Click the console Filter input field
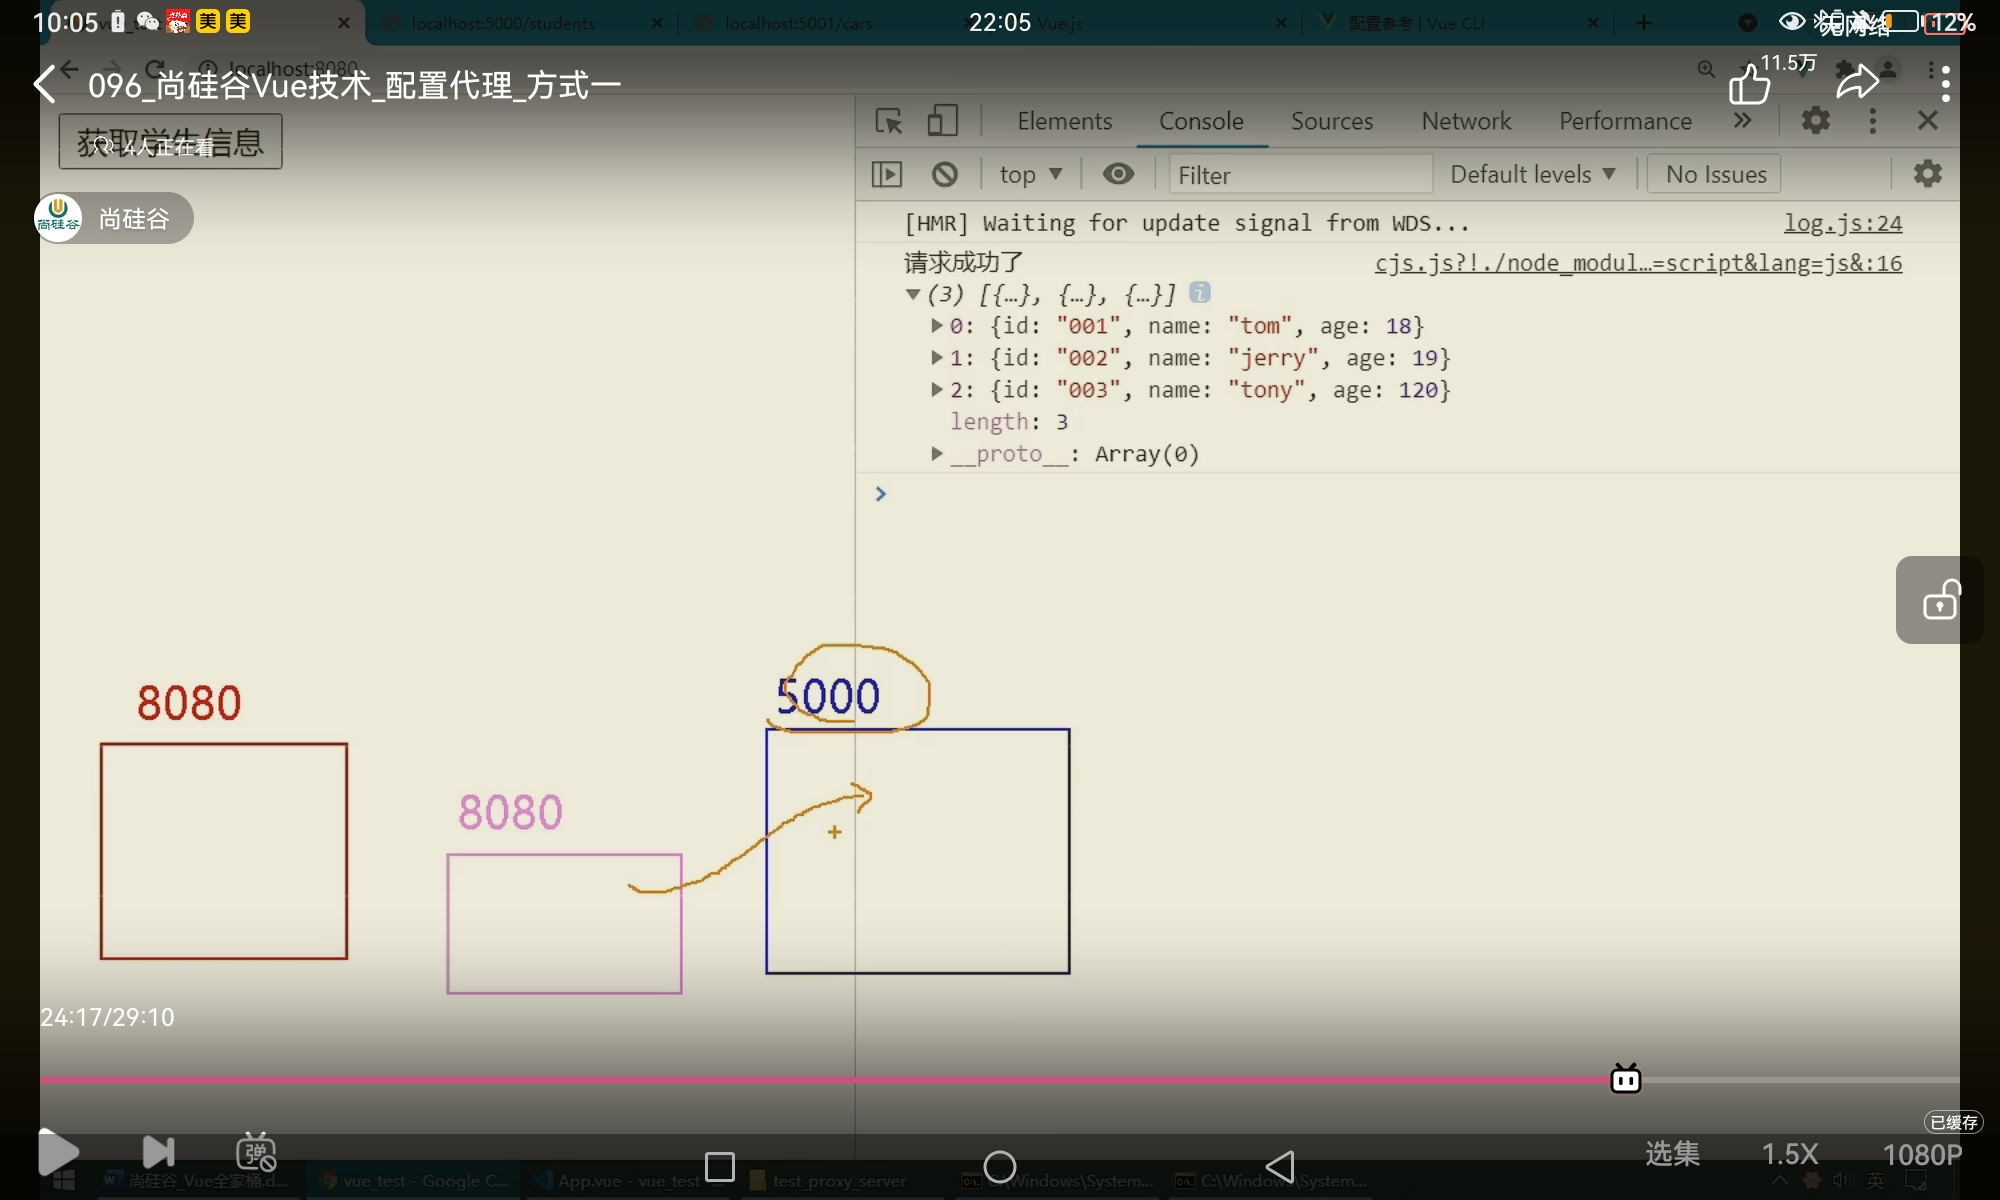This screenshot has height=1200, width=2000. (1298, 175)
